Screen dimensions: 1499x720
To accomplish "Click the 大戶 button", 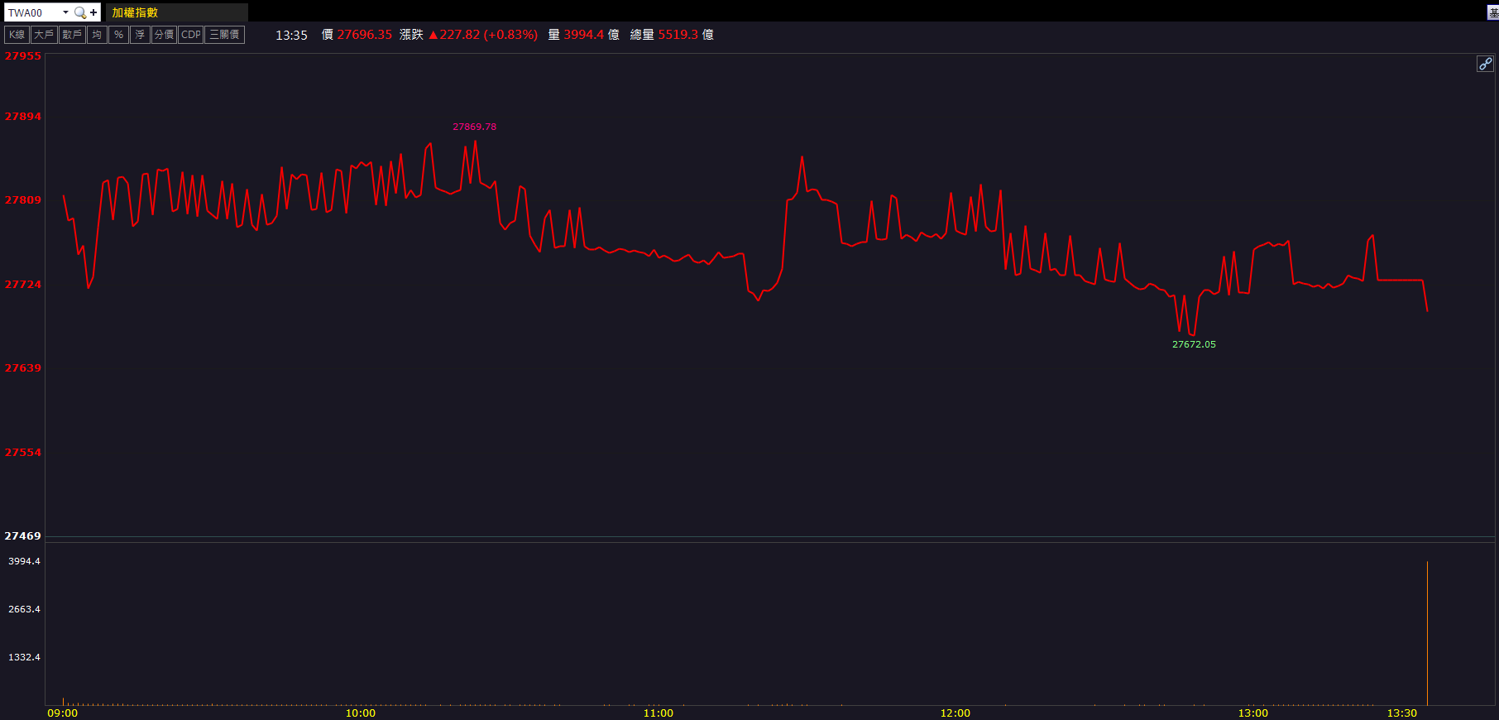I will [44, 35].
